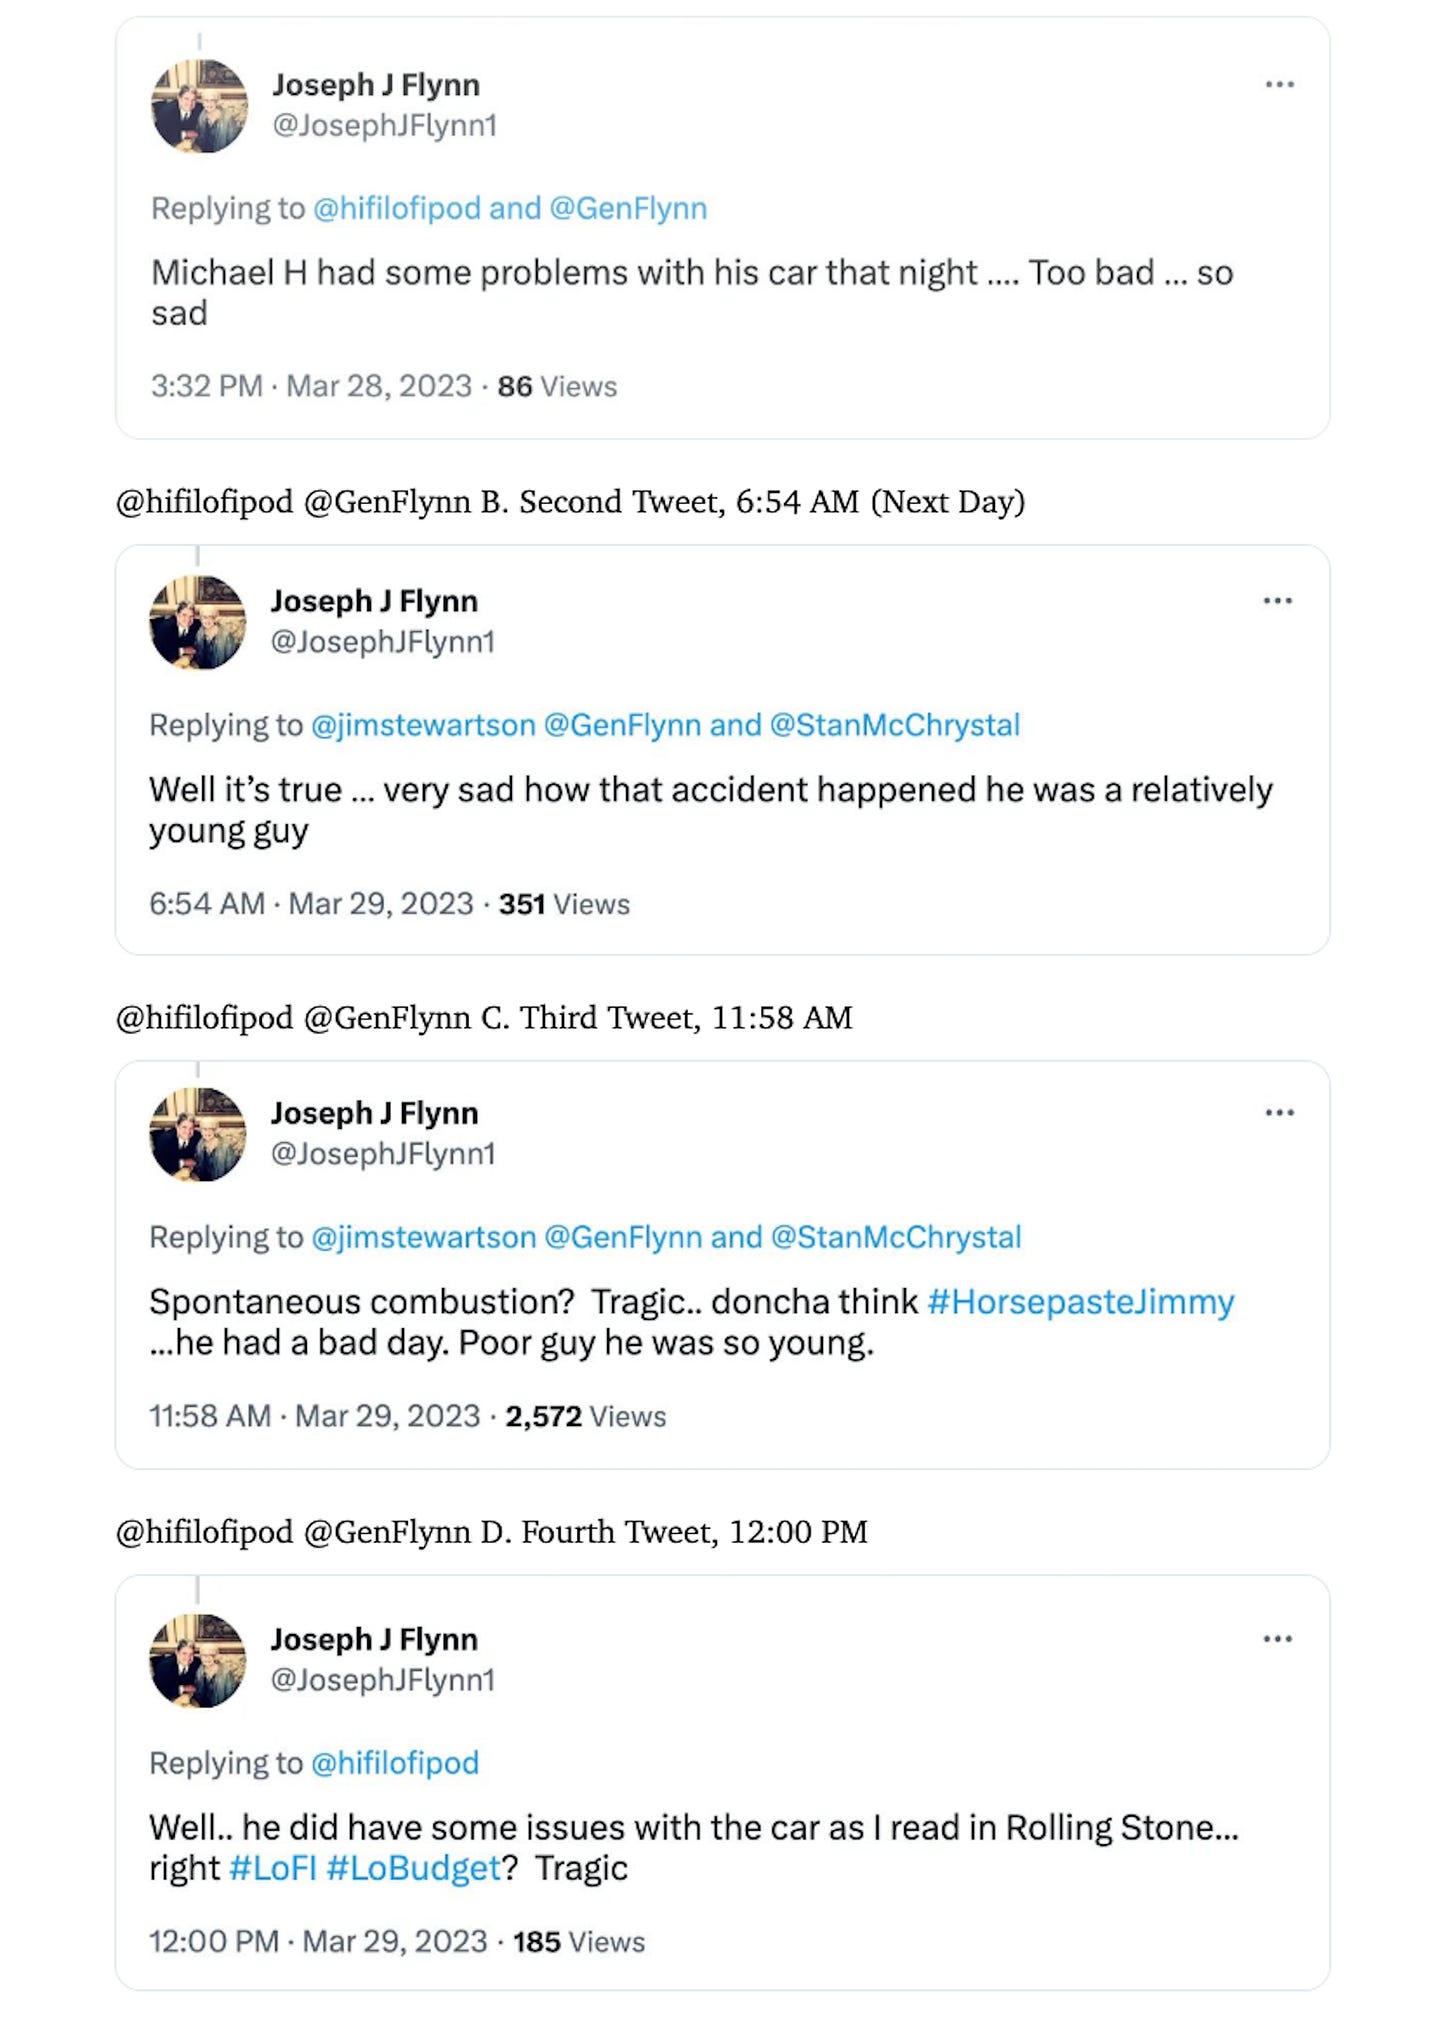
Task: Open the profile avatar on the 12:00 PM tweet
Action: click(197, 1660)
